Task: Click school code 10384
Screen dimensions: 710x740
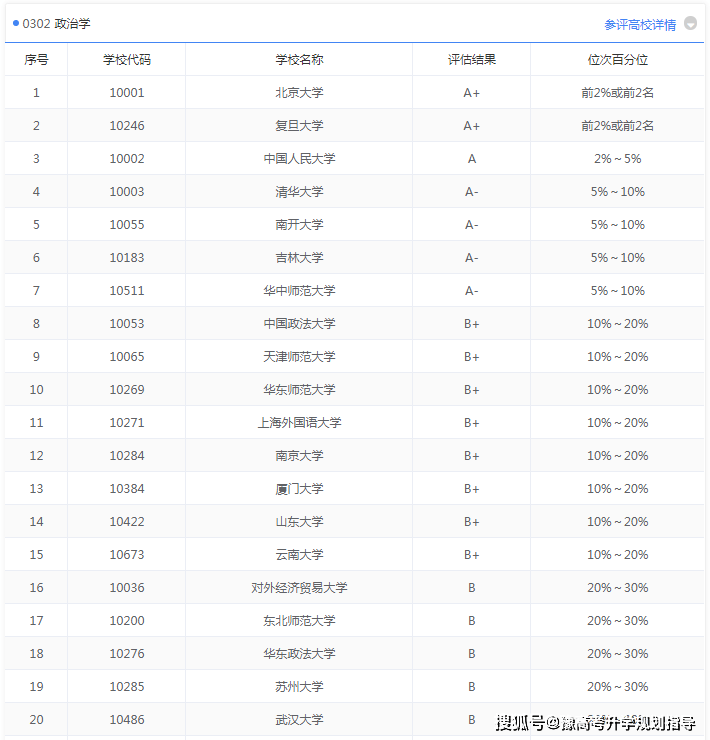Action: pos(127,489)
